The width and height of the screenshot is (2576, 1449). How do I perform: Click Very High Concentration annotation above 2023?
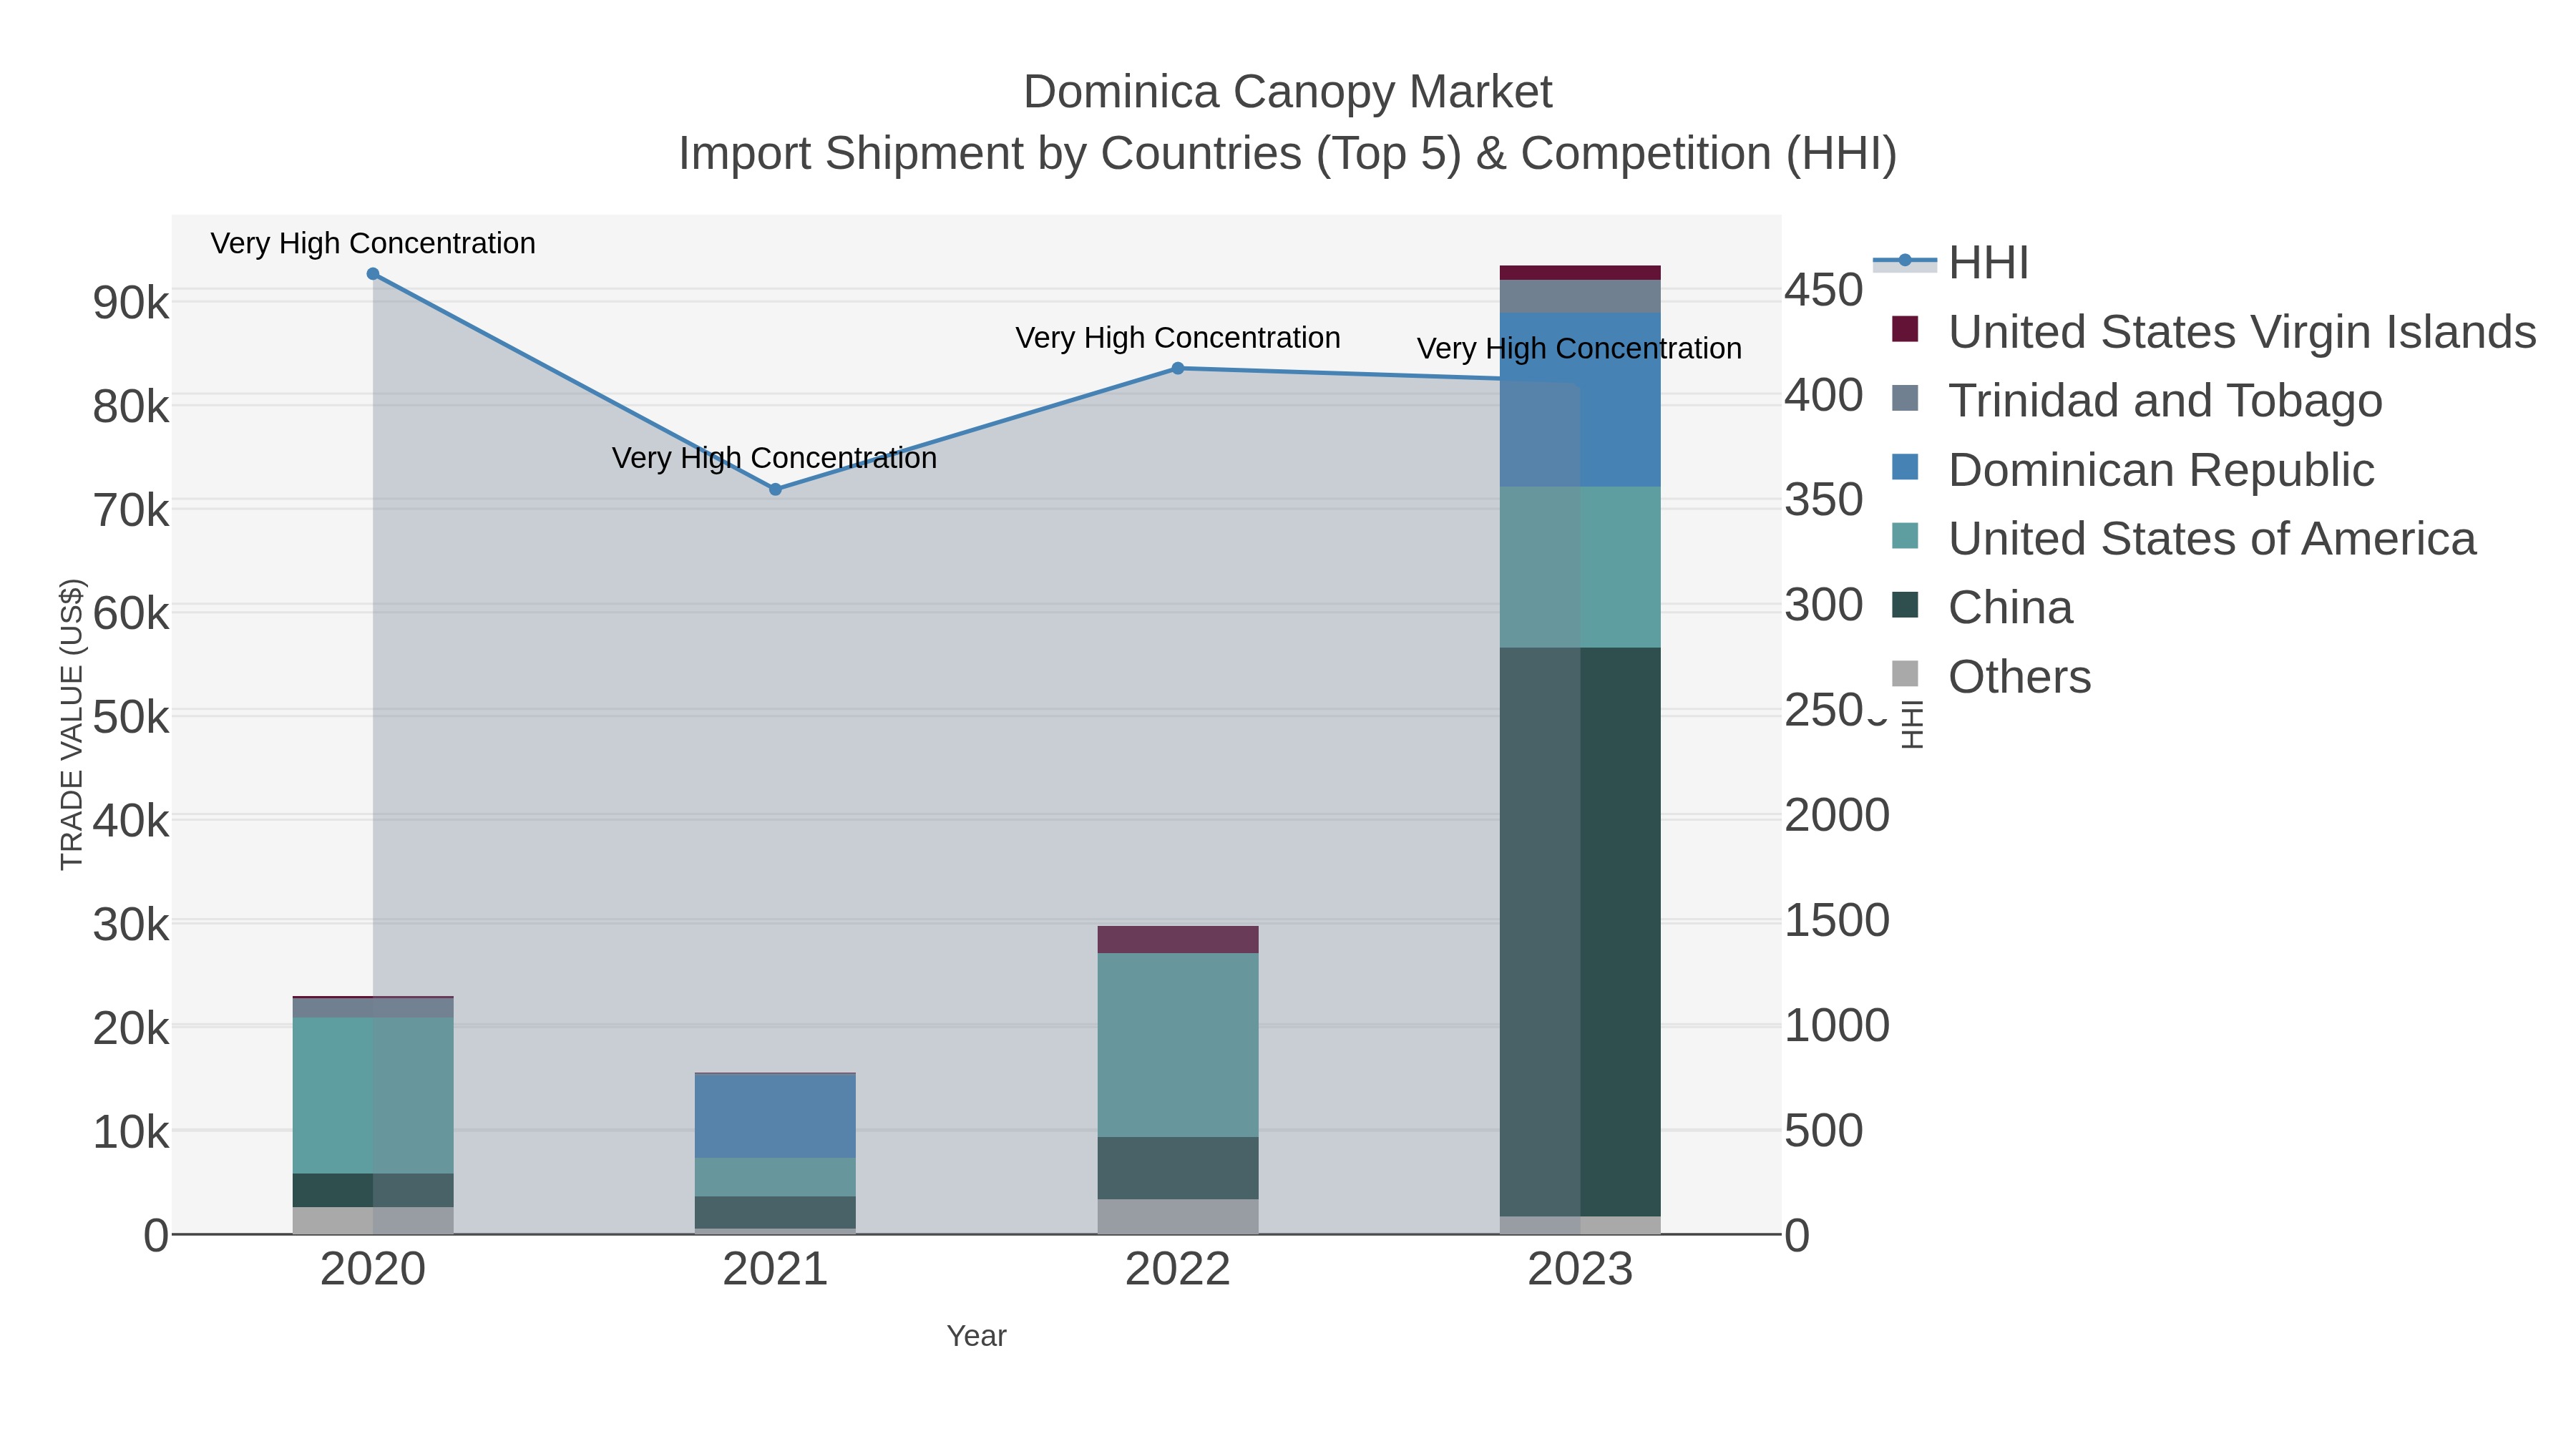pos(1579,348)
